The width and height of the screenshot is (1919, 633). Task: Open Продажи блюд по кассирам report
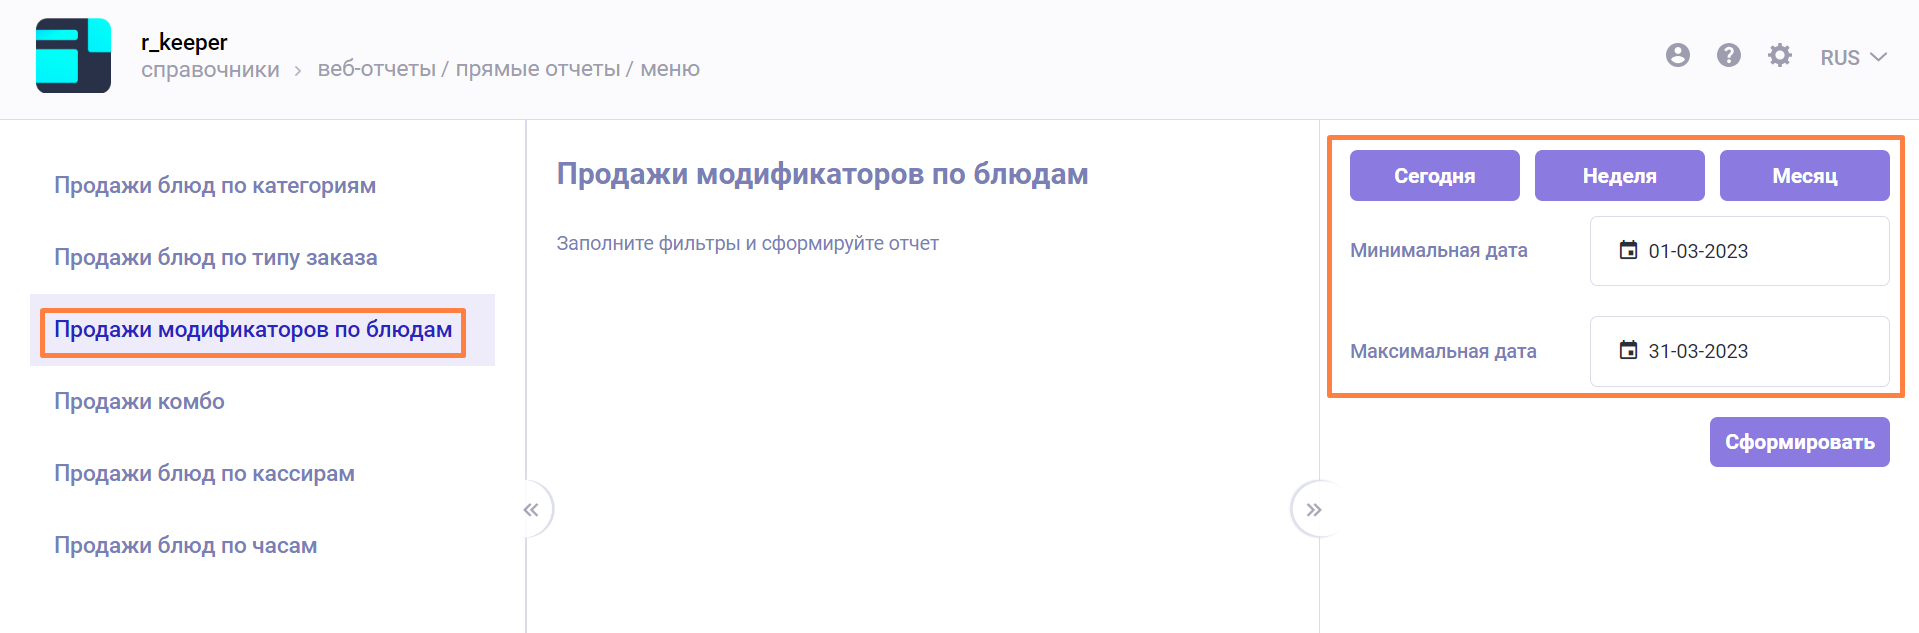pyautogui.click(x=204, y=474)
